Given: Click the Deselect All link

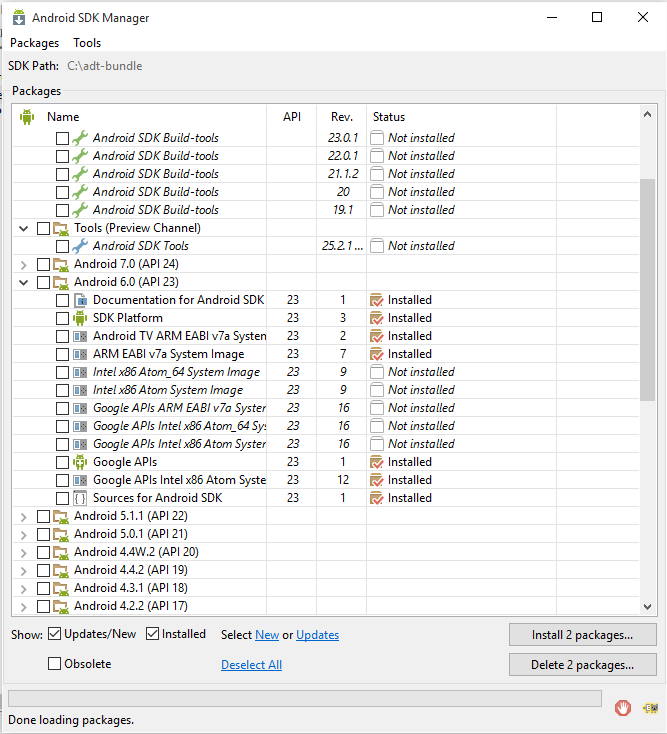Looking at the screenshot, I should pos(251,665).
